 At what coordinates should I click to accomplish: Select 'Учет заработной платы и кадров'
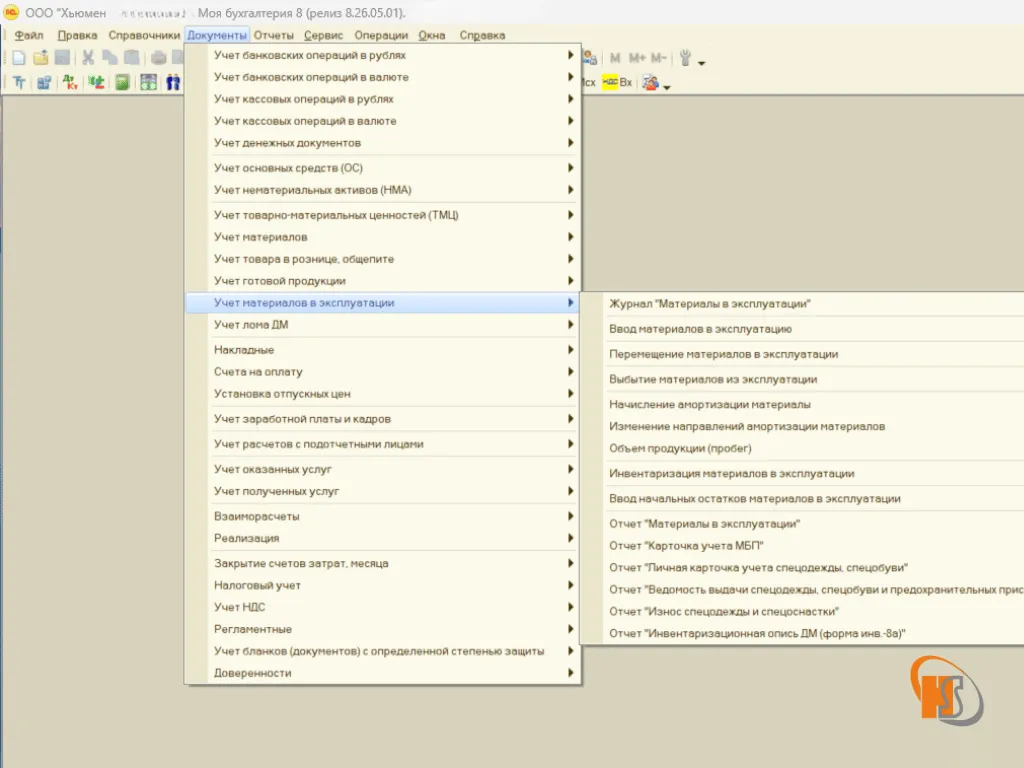pos(383,419)
